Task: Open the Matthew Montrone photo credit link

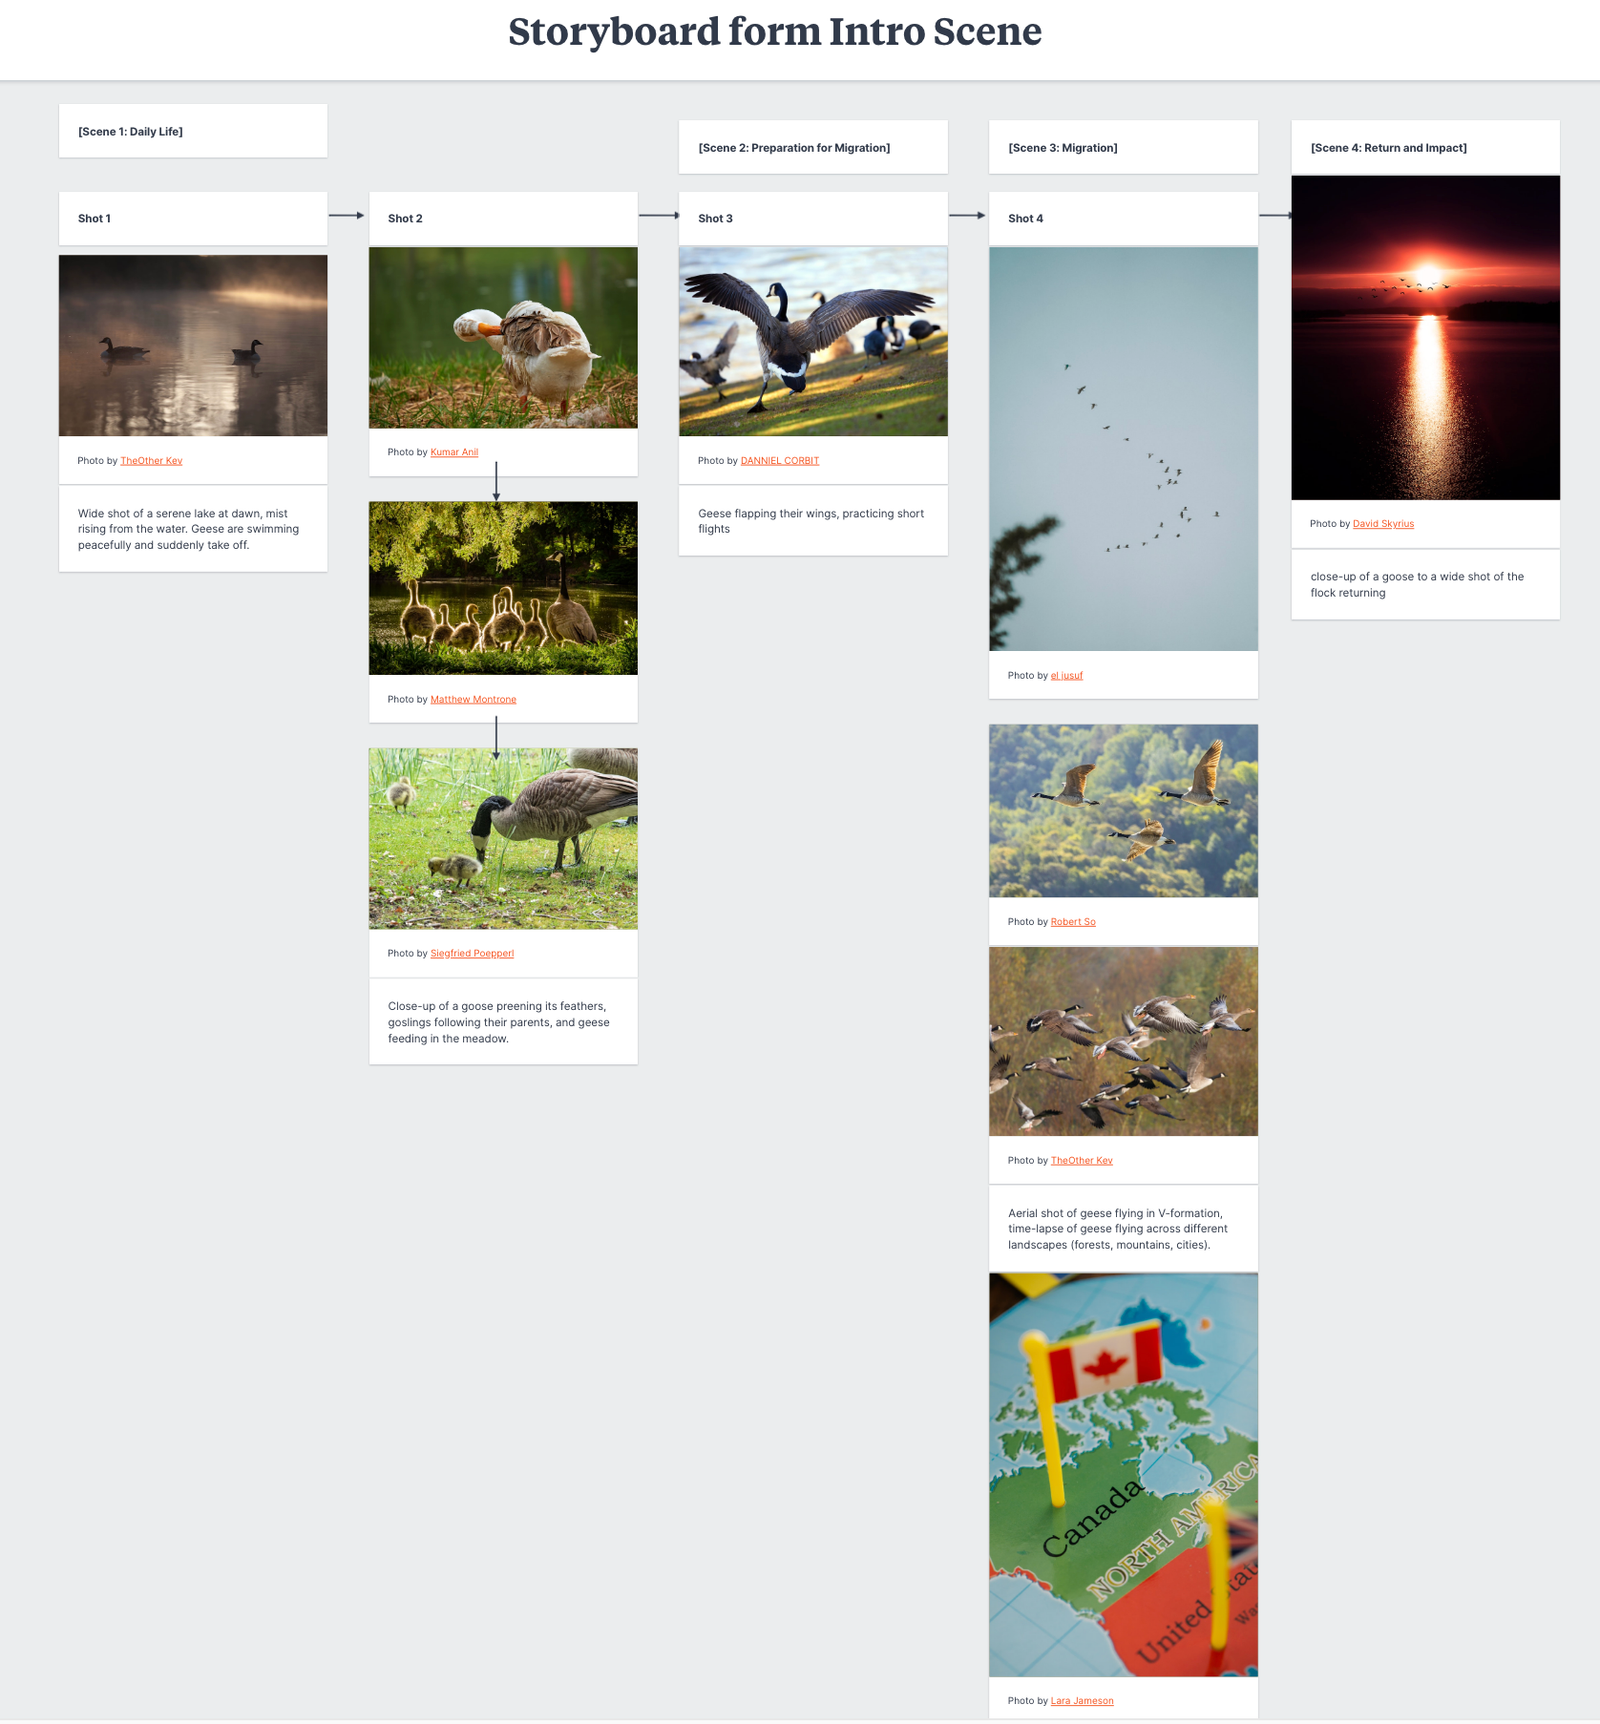Action: click(x=473, y=699)
